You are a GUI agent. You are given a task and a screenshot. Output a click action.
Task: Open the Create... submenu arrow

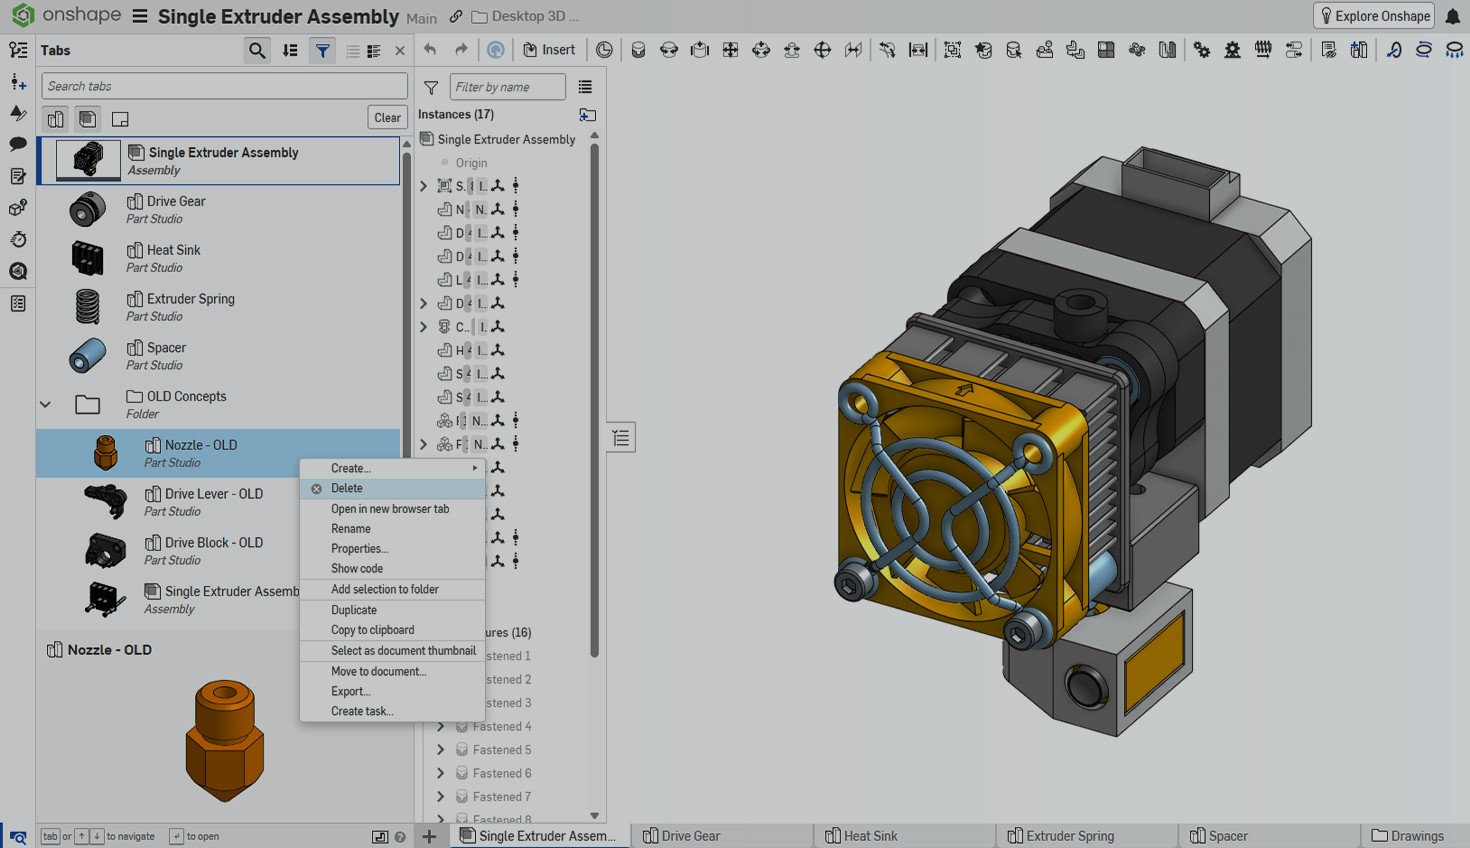[x=475, y=468]
